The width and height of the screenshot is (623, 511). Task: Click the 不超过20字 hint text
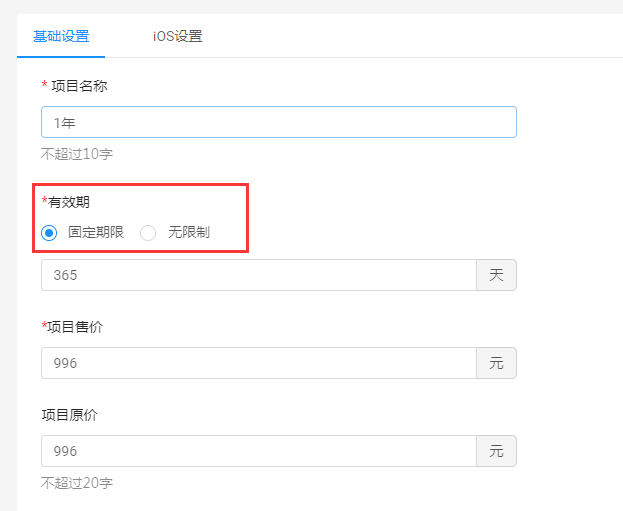tap(77, 483)
